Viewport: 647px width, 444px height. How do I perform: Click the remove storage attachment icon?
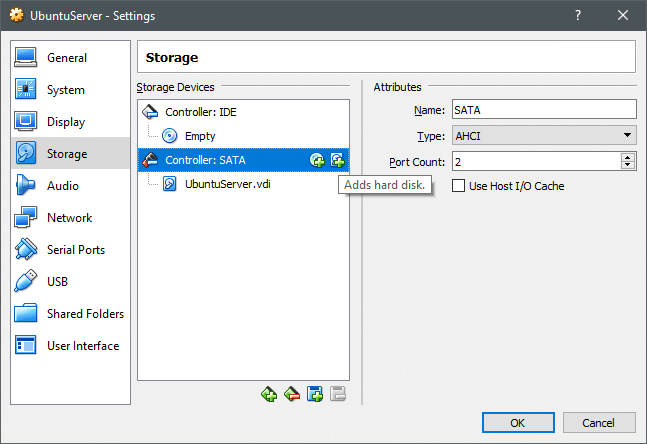(x=338, y=394)
